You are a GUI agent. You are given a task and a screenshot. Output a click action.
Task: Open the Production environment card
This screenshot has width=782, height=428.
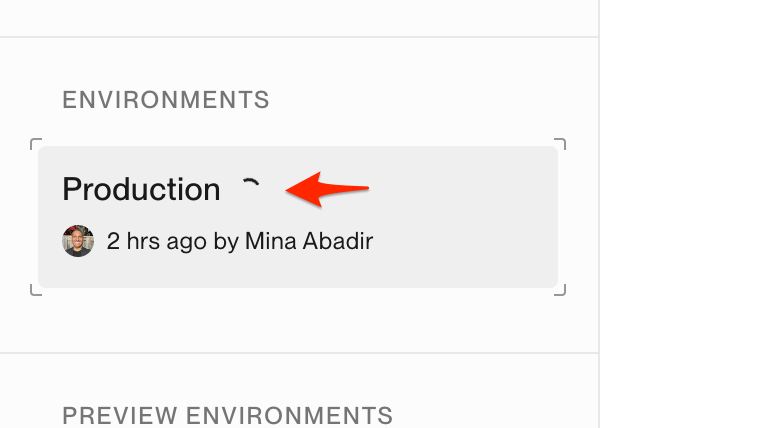[298, 217]
